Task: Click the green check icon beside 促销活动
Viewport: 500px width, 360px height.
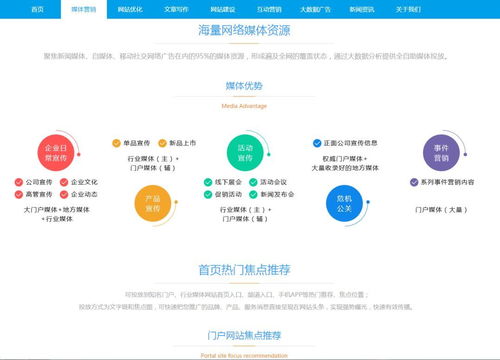Action: (208, 194)
